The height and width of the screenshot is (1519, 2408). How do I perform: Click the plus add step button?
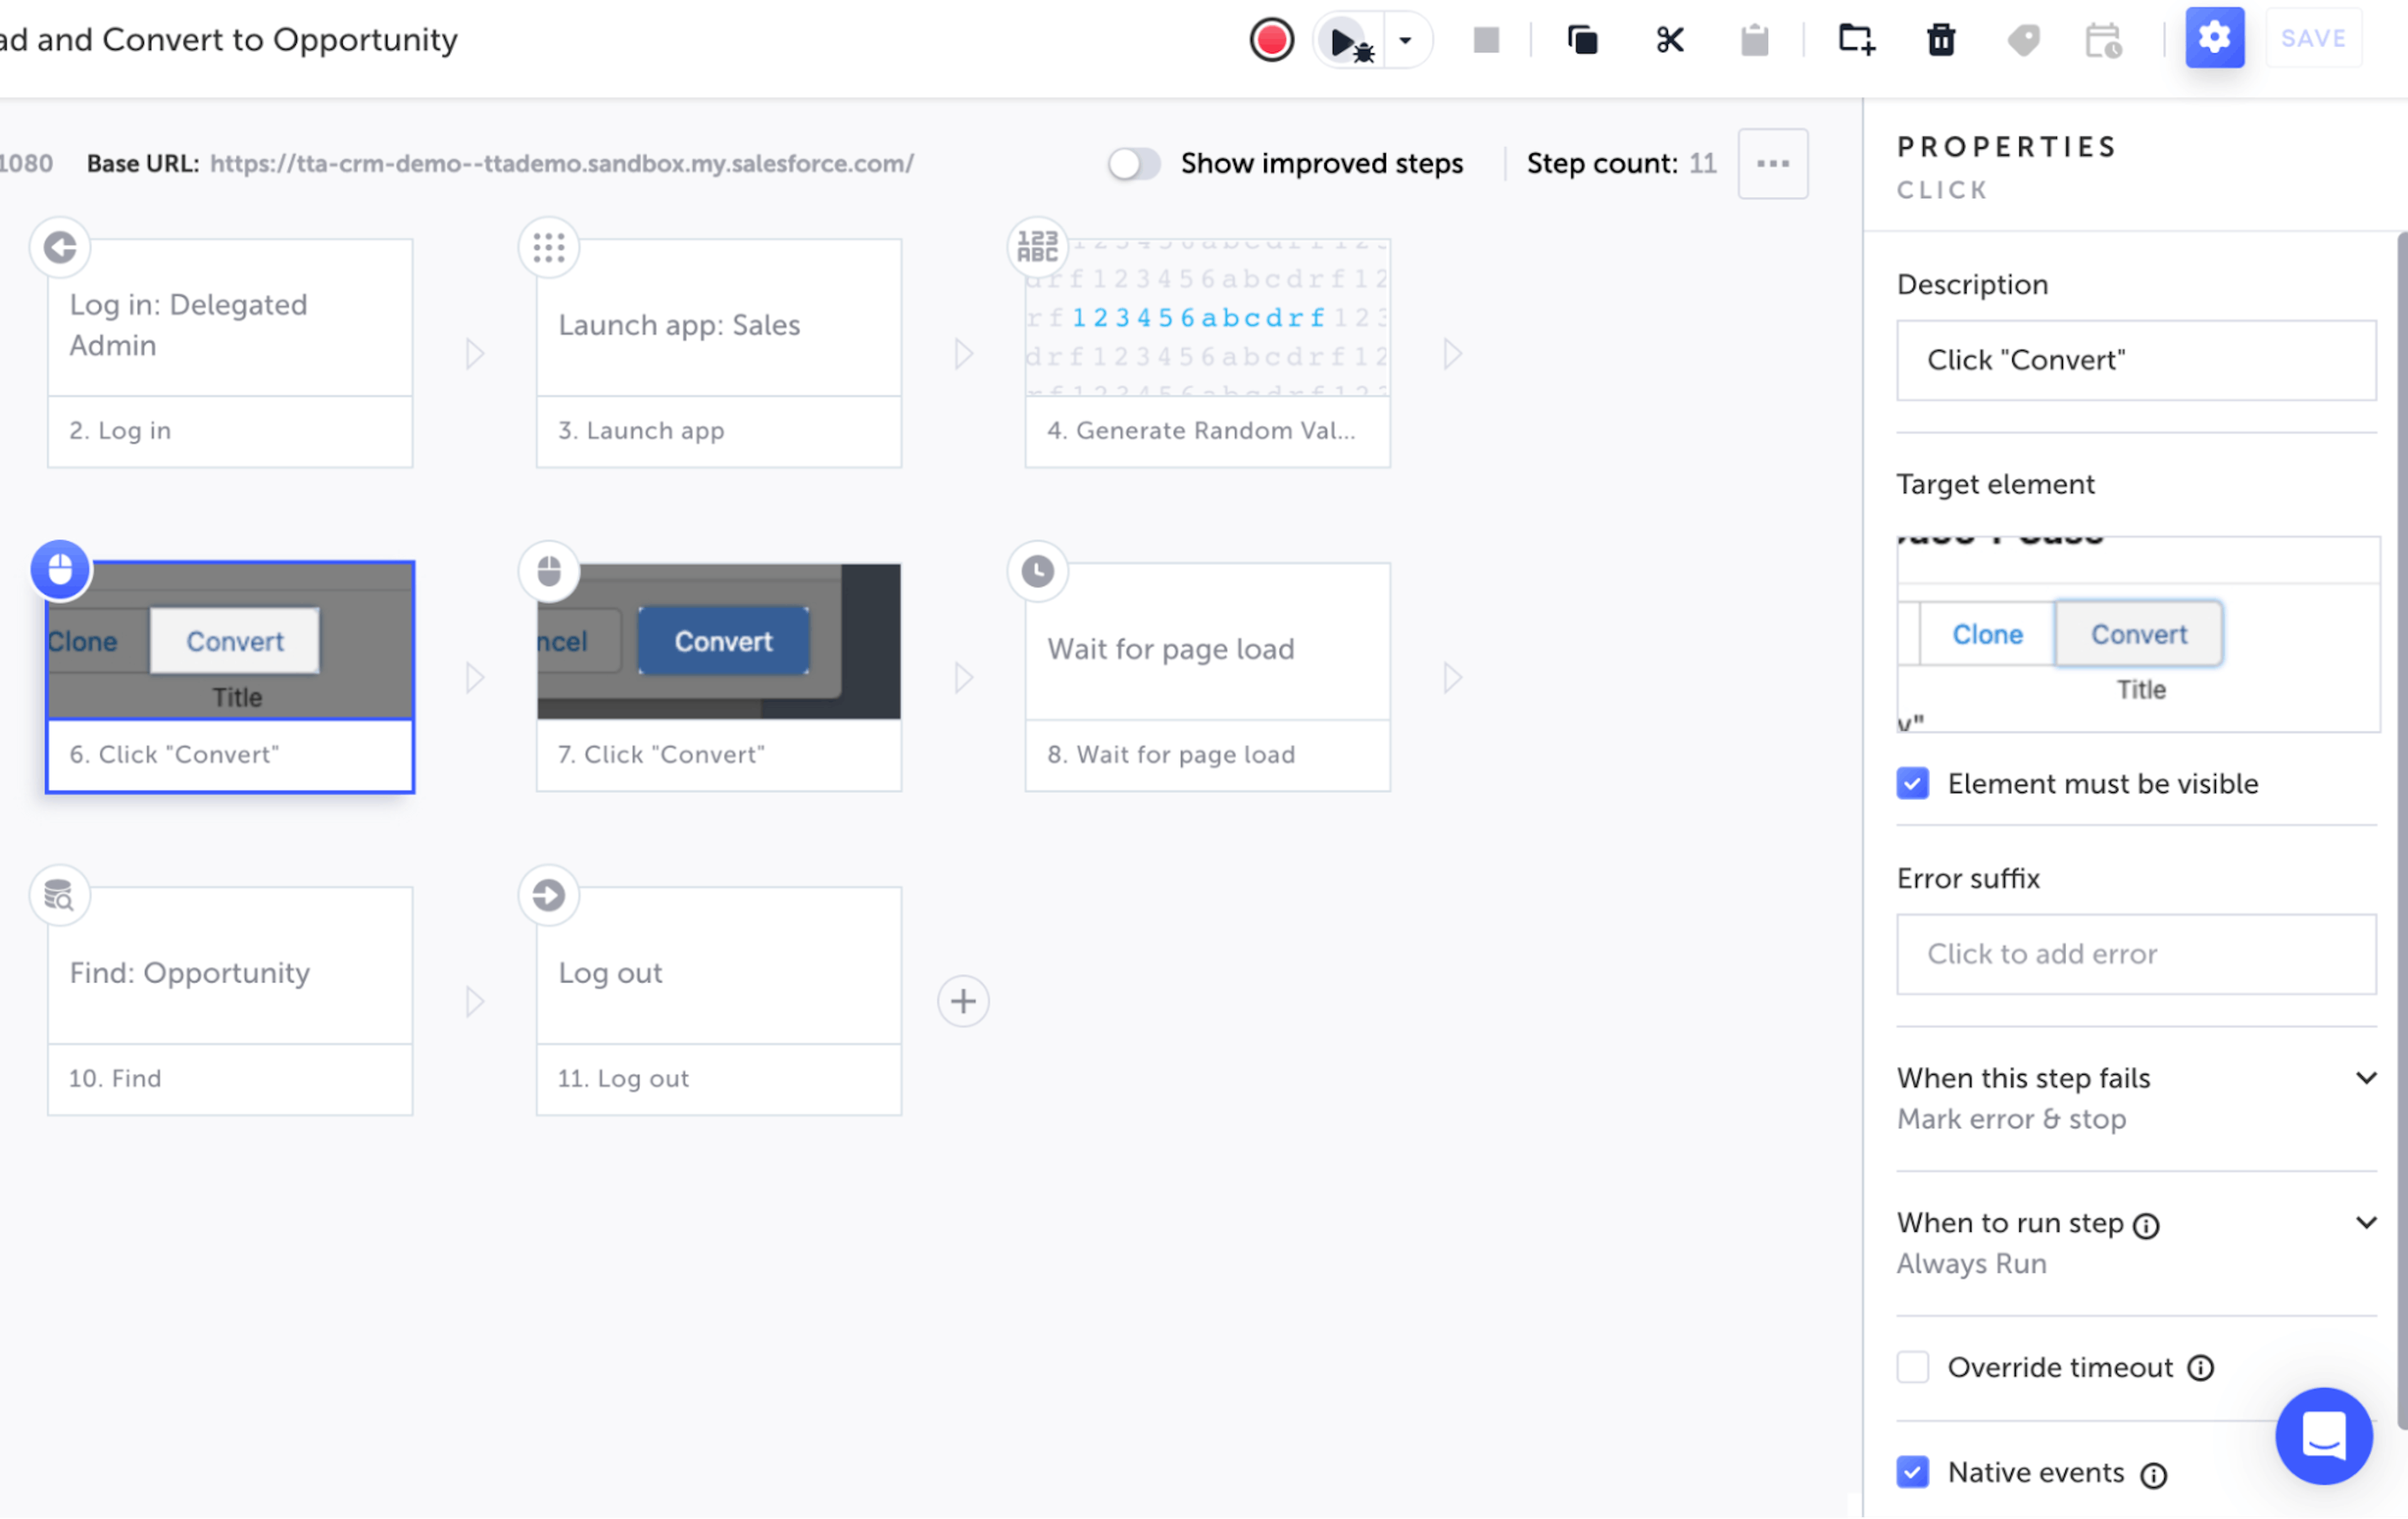pos(963,1001)
